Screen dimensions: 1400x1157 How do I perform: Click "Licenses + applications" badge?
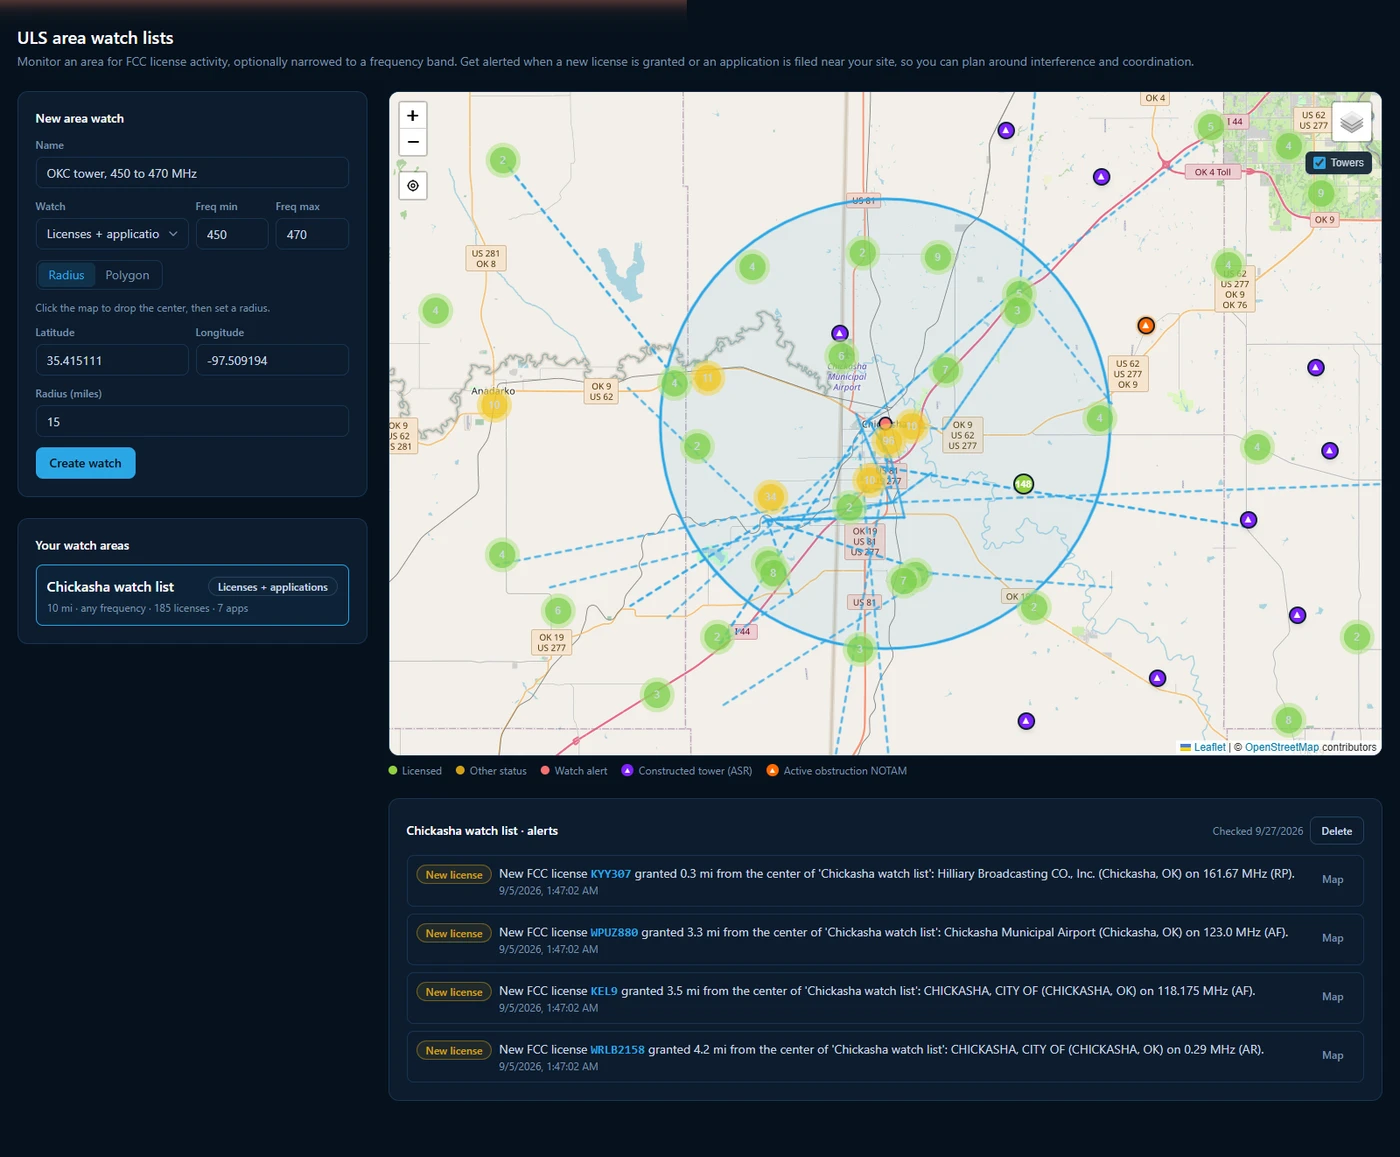(272, 587)
